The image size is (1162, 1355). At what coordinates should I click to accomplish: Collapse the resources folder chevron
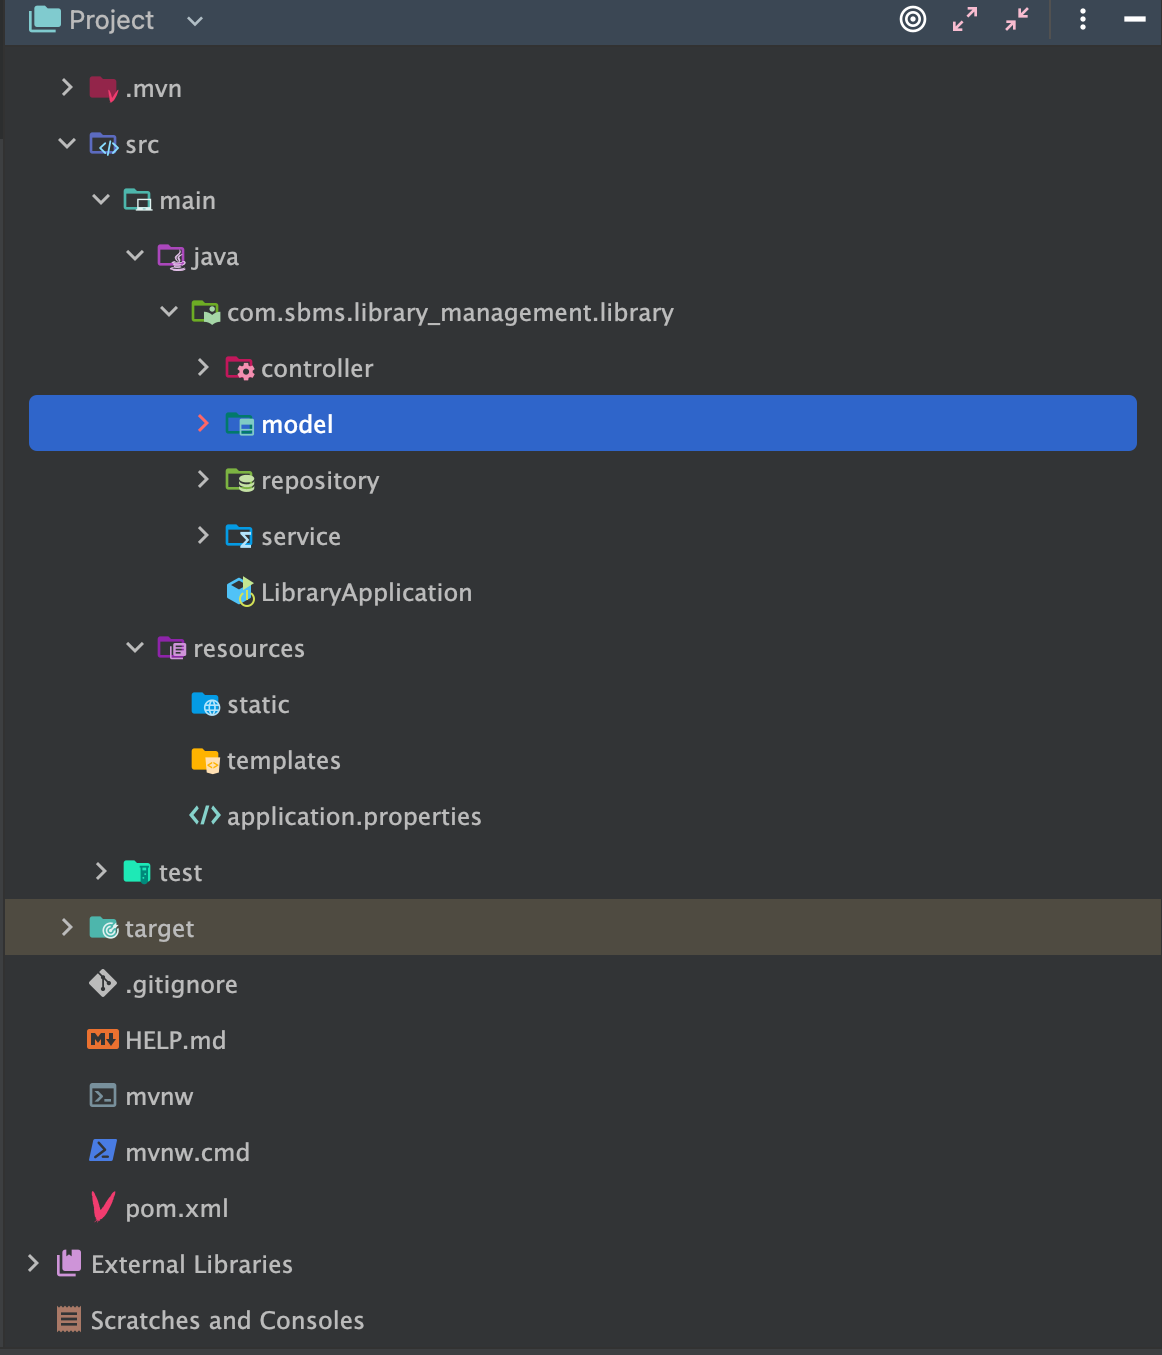click(x=135, y=648)
